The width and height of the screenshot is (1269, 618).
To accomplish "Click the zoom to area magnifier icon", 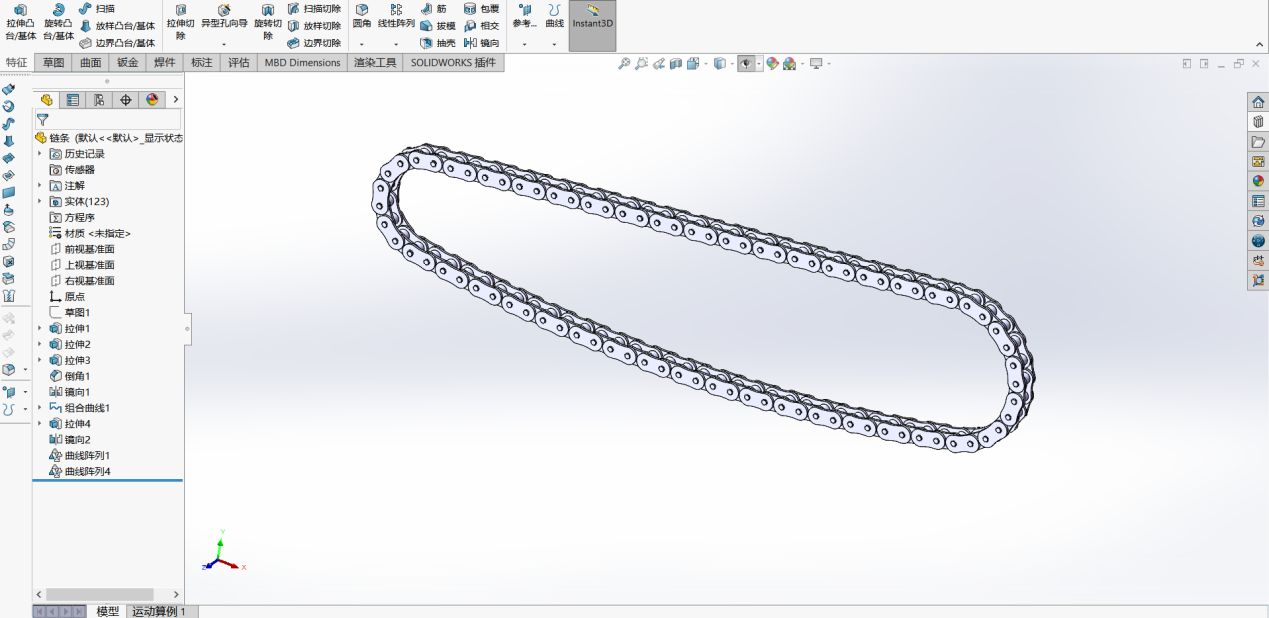I will click(x=641, y=64).
